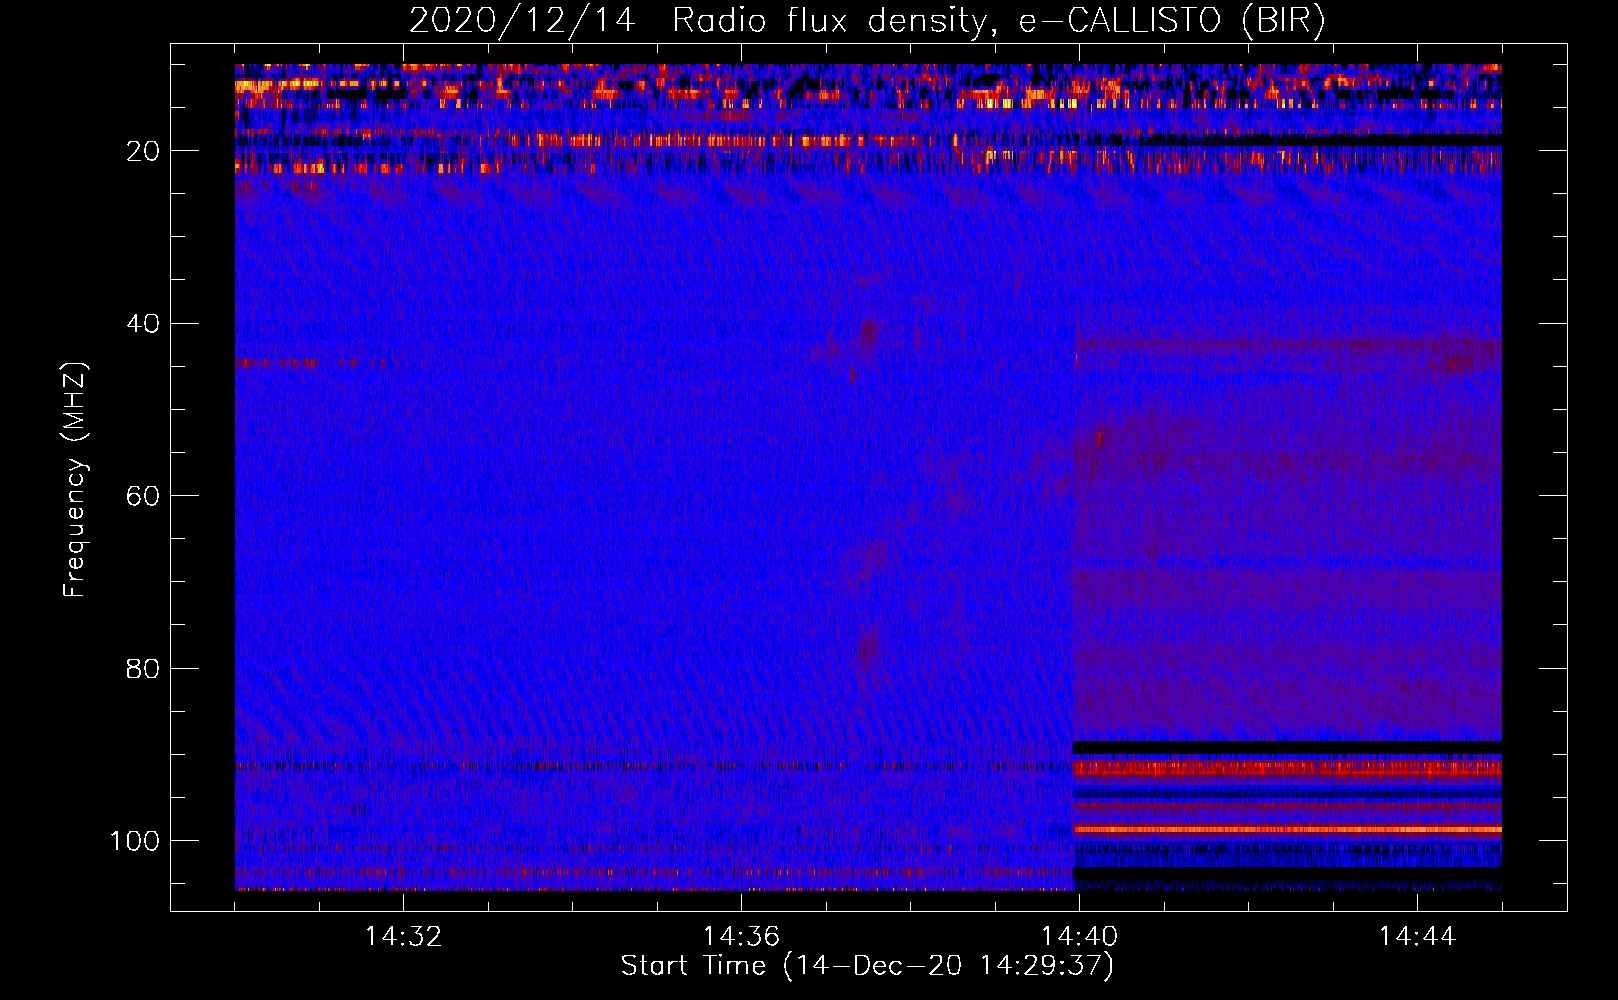This screenshot has height=1000, width=1618.
Task: Click the 14:32 time tick label
Action: pos(403,937)
